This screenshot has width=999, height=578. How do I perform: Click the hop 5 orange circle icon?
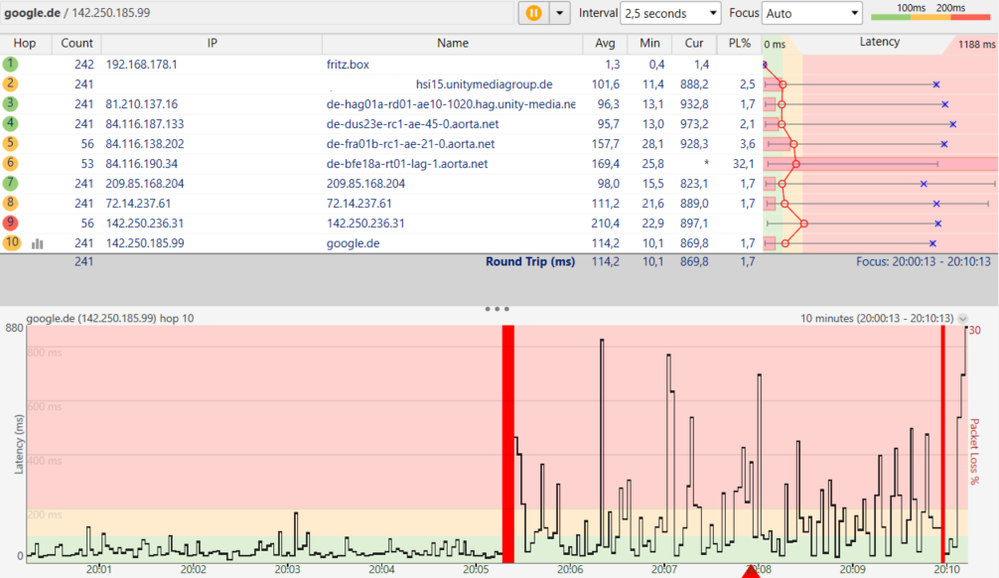pos(10,143)
